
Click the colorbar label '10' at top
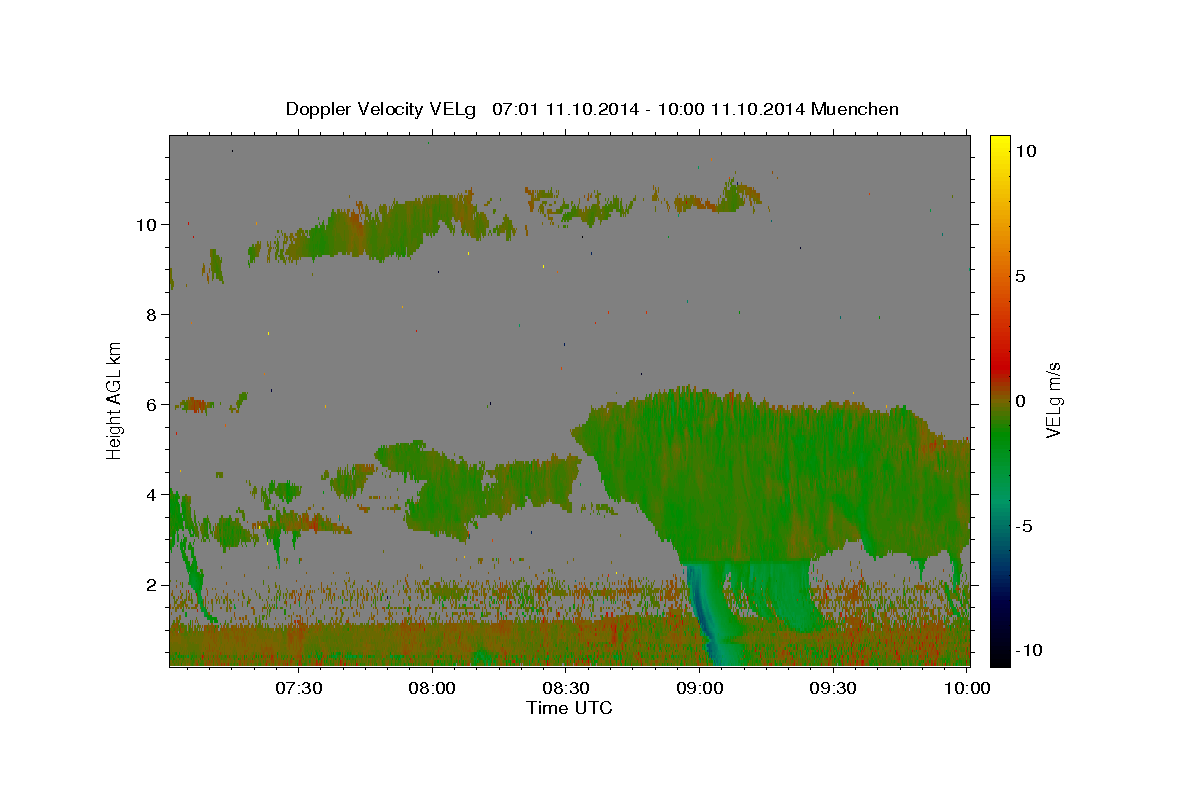click(x=1025, y=150)
